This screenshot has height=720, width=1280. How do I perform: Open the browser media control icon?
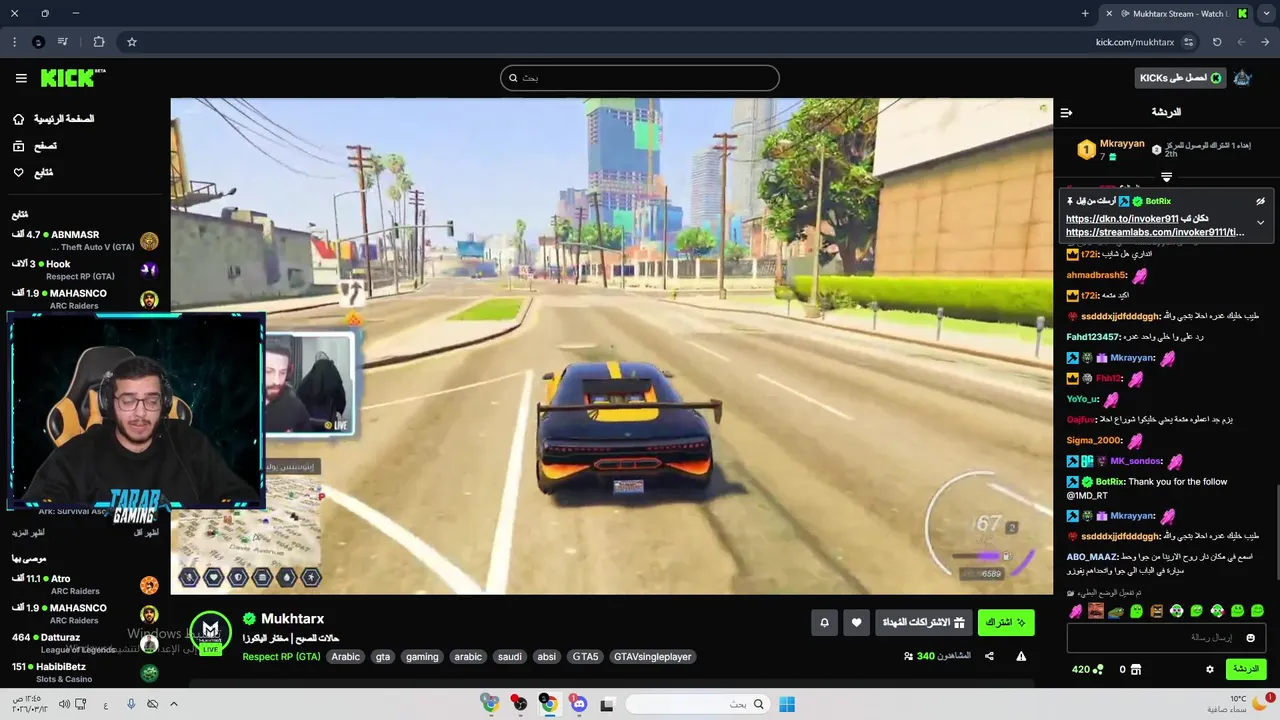[63, 42]
